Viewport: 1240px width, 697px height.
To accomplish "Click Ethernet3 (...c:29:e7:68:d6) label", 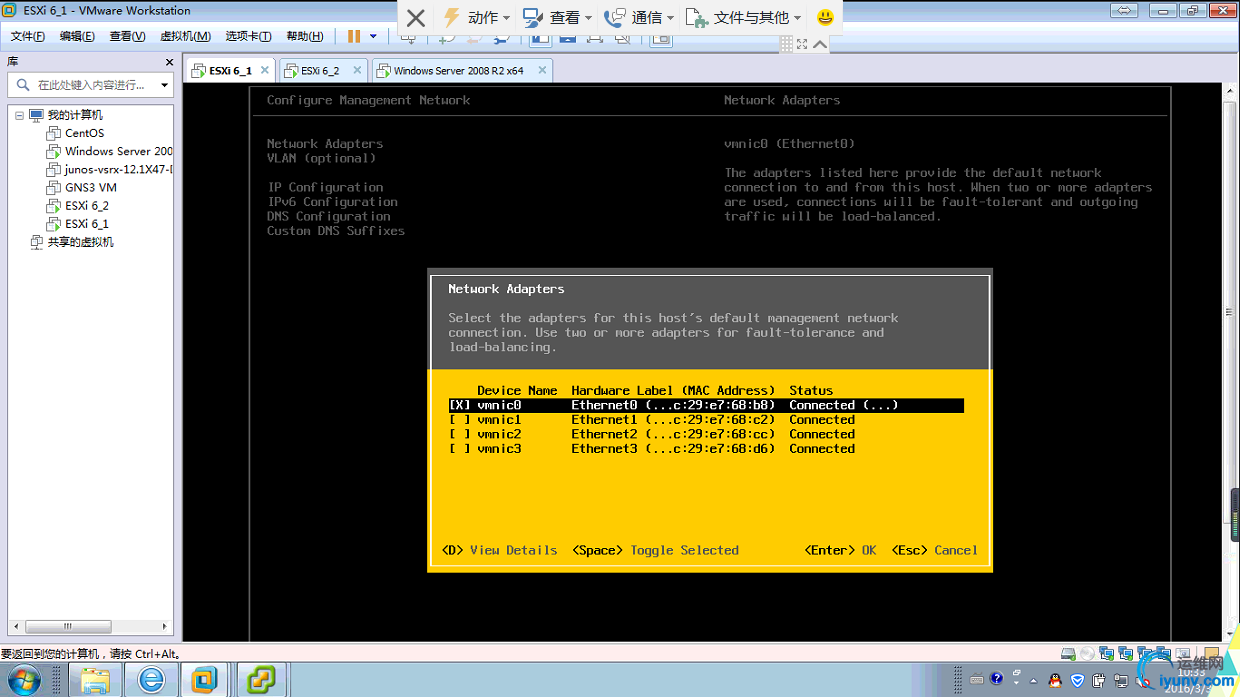I will pyautogui.click(x=673, y=449).
